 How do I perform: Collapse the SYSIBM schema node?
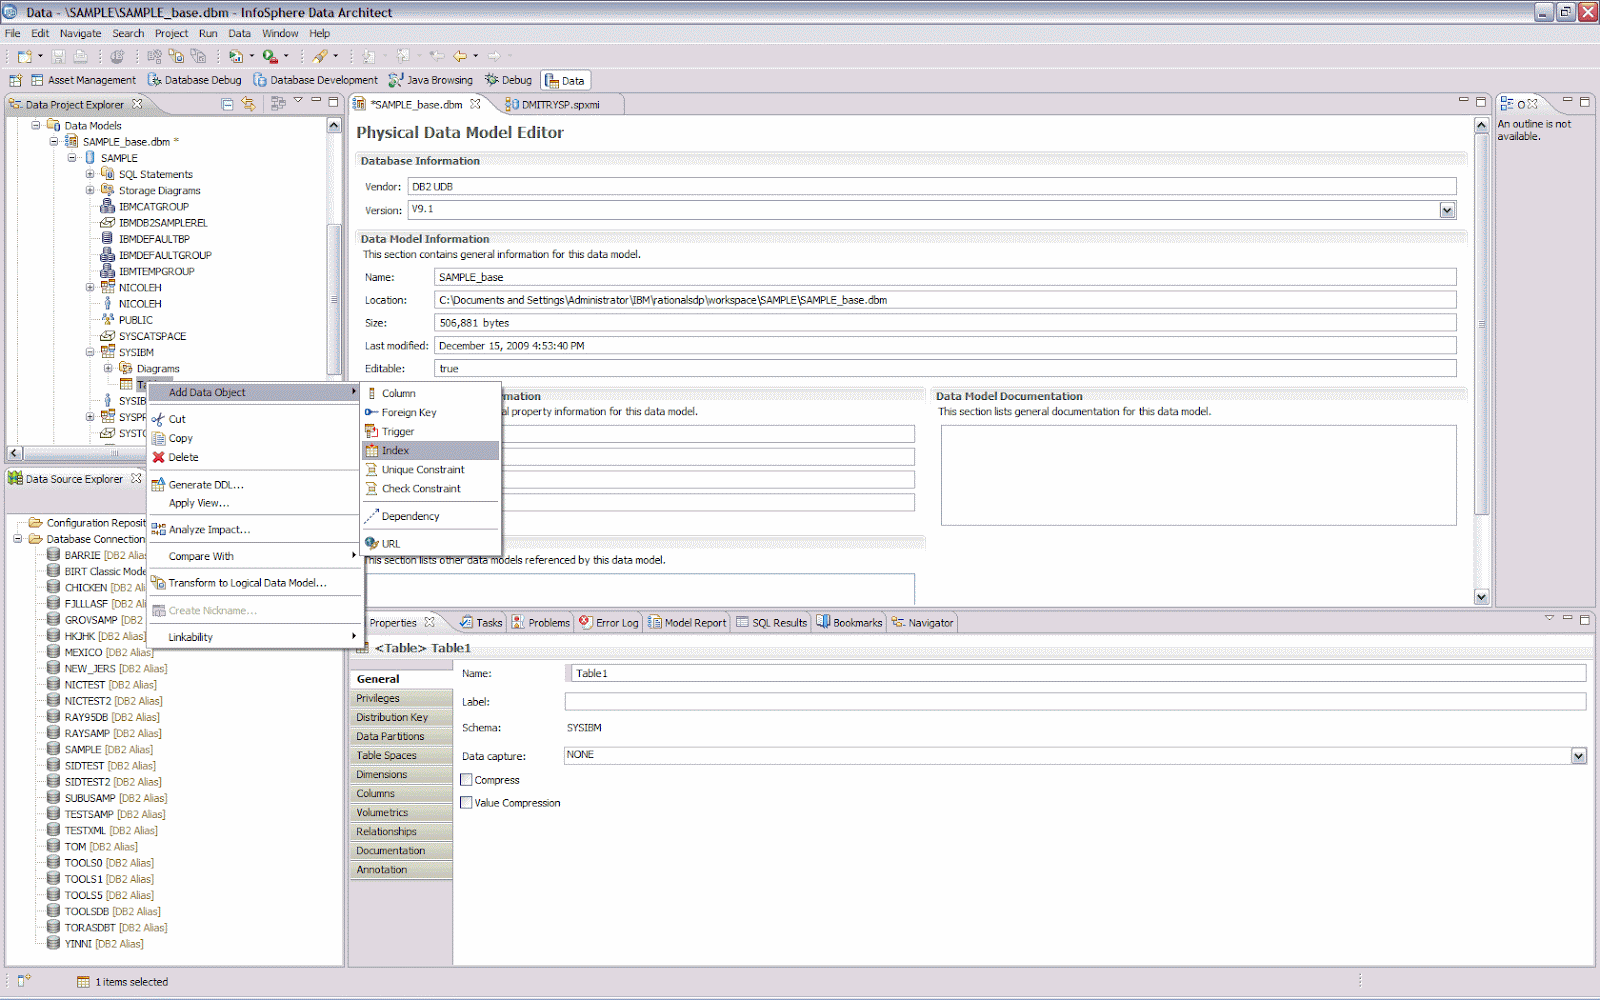(90, 352)
